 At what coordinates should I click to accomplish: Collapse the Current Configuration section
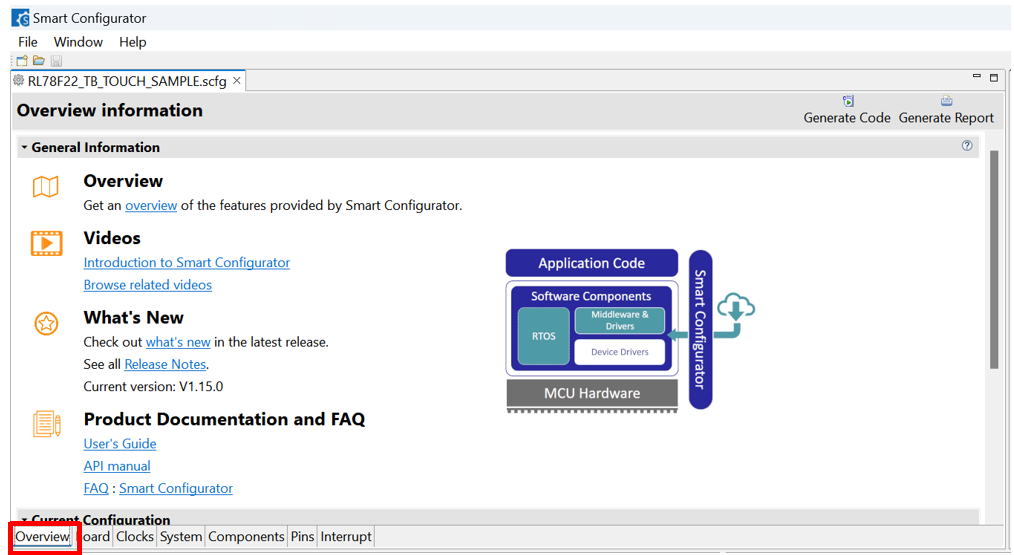24,519
